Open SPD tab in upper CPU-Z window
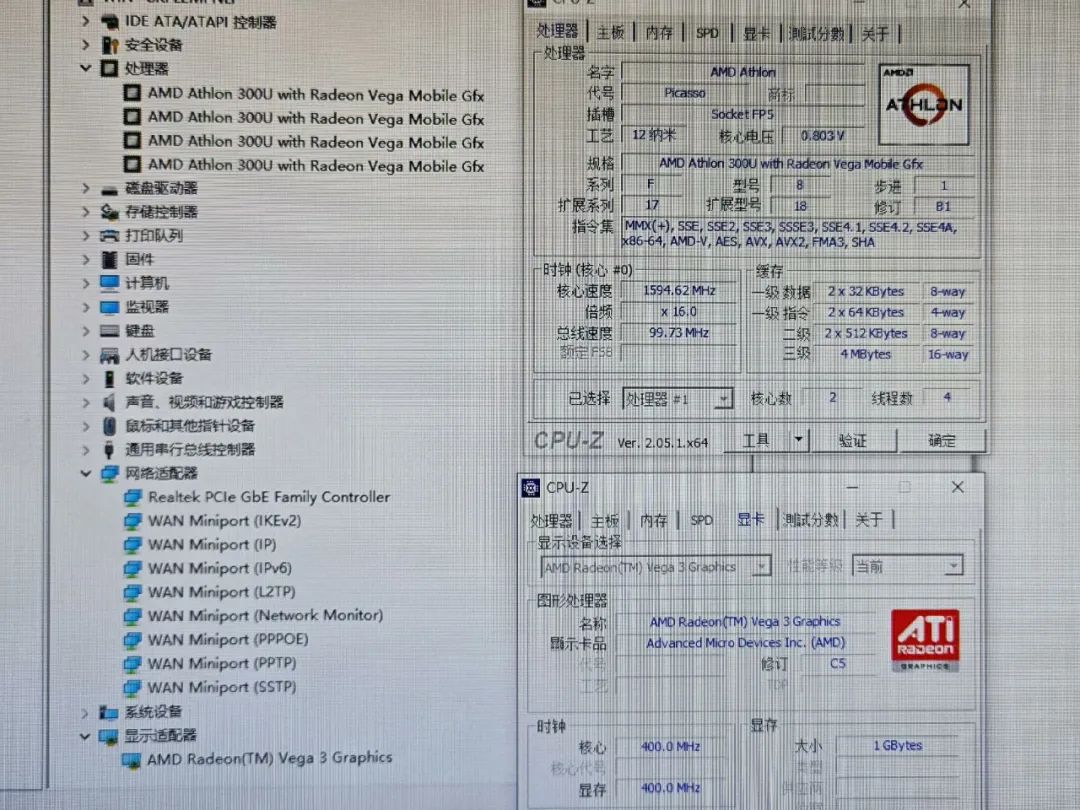The image size is (1080, 810). point(707,32)
